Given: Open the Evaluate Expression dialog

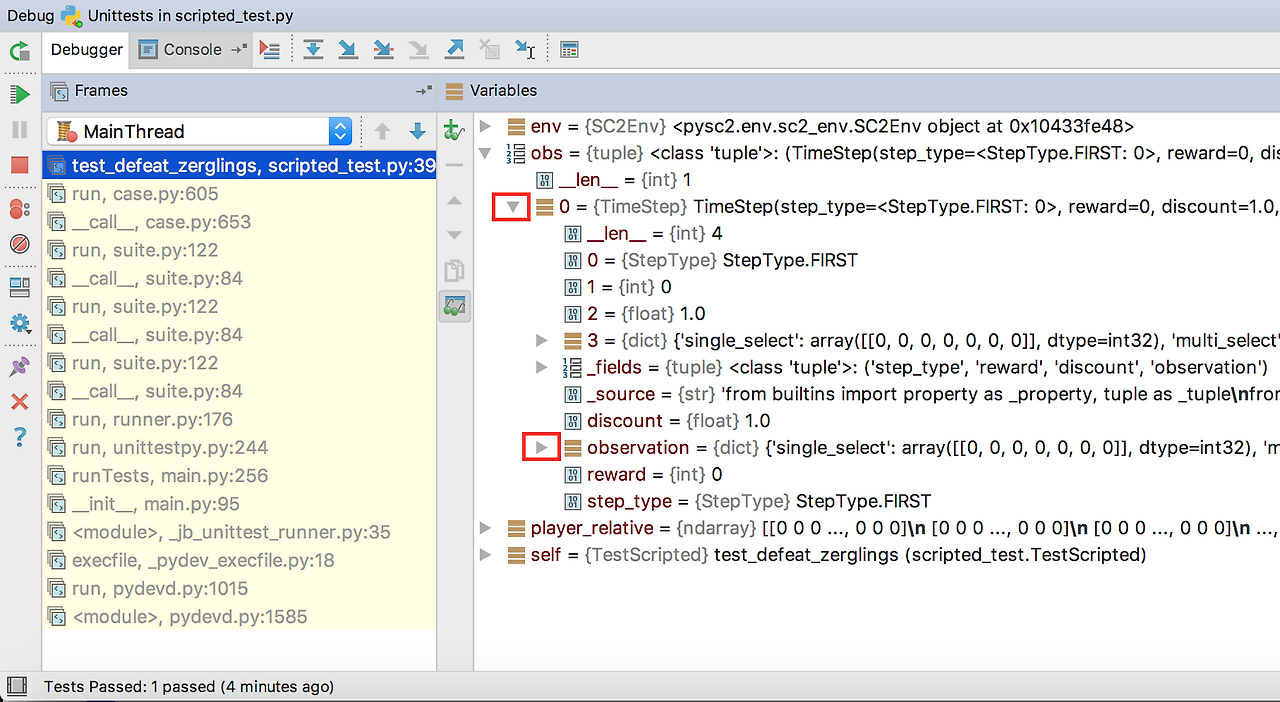Looking at the screenshot, I should tap(569, 50).
